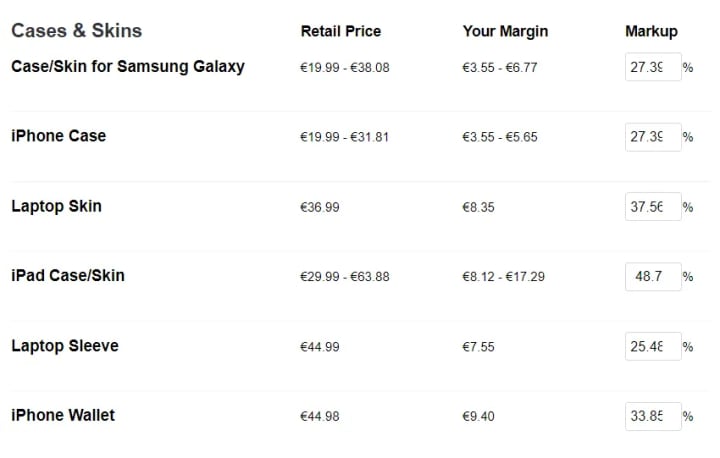Click the iPhone Case markup input
This screenshot has width=720, height=458.
[x=653, y=137]
